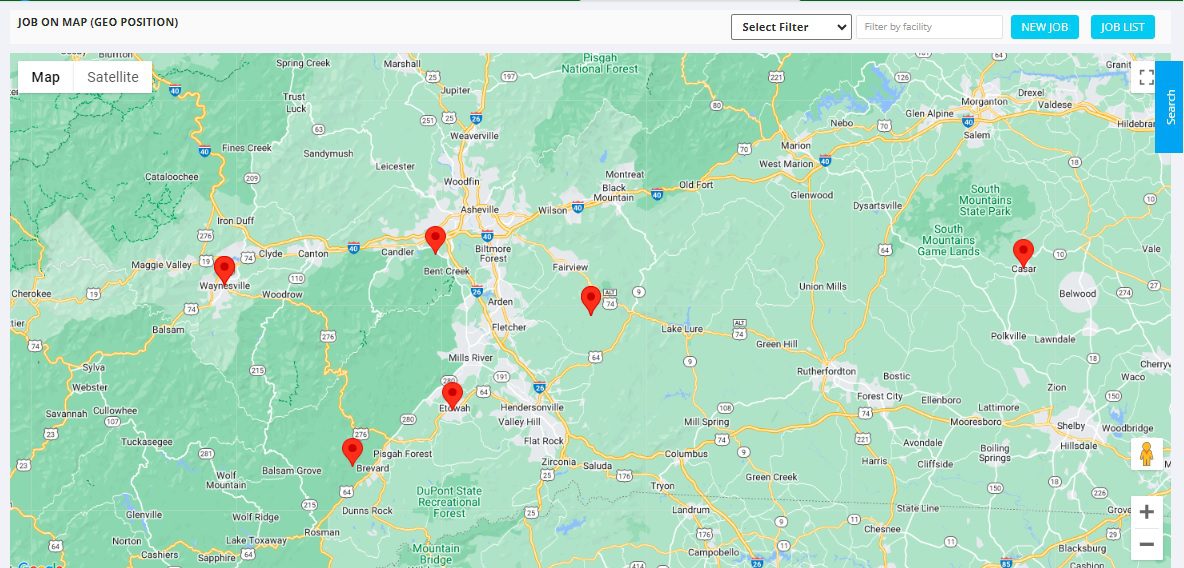This screenshot has height=568, width=1184.
Task: Click the Tryon label on map
Action: [x=662, y=486]
